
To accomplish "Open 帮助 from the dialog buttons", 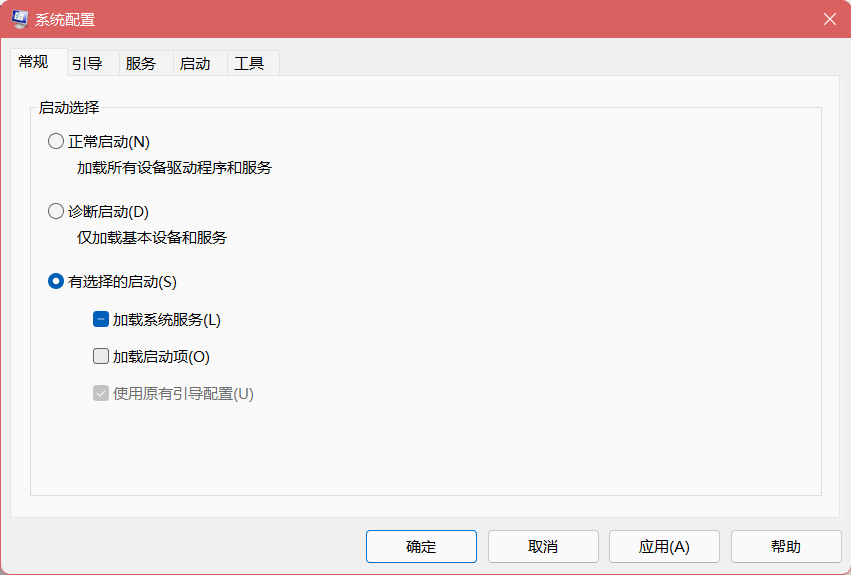I will pyautogui.click(x=786, y=546).
